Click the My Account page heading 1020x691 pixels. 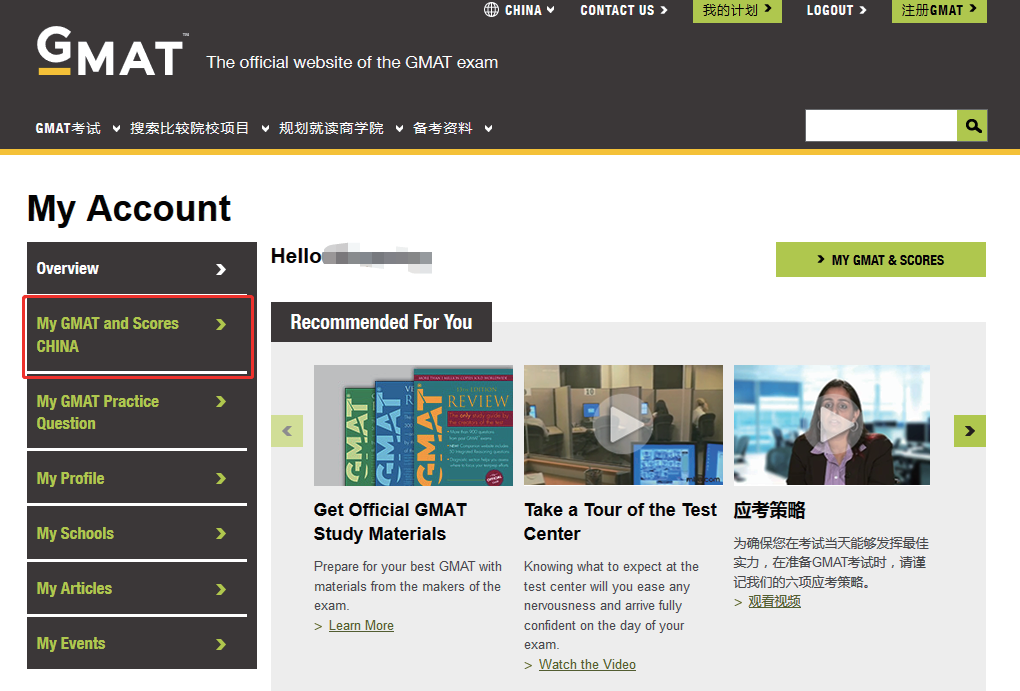click(129, 209)
